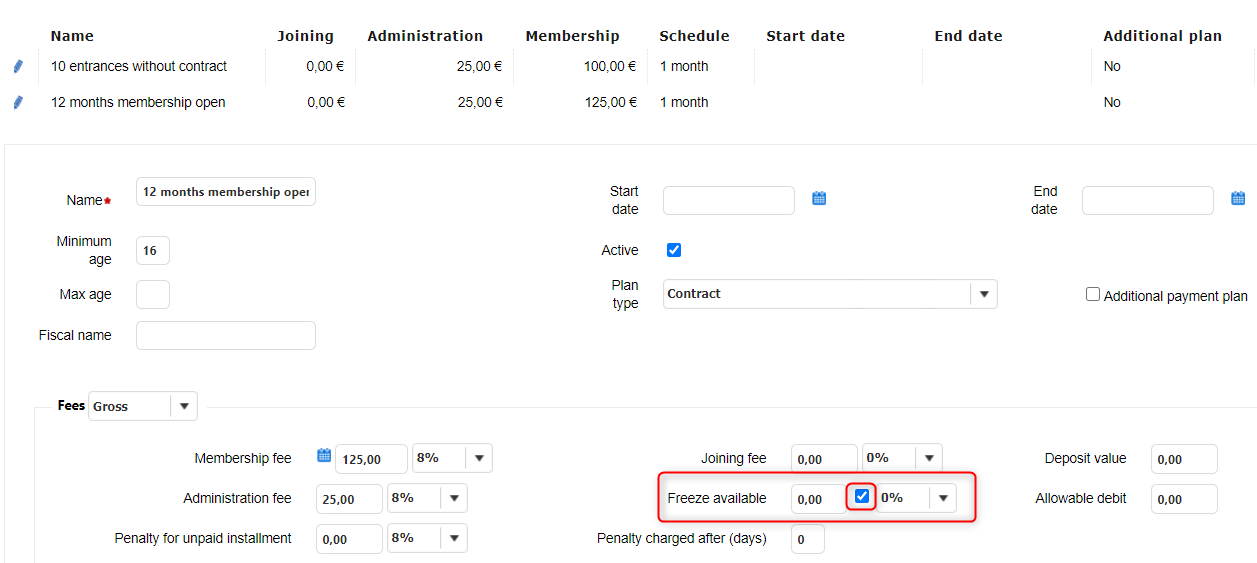Image resolution: width=1257 pixels, height=563 pixels.
Task: Select the 12 months membership open row
Action: [x=138, y=102]
